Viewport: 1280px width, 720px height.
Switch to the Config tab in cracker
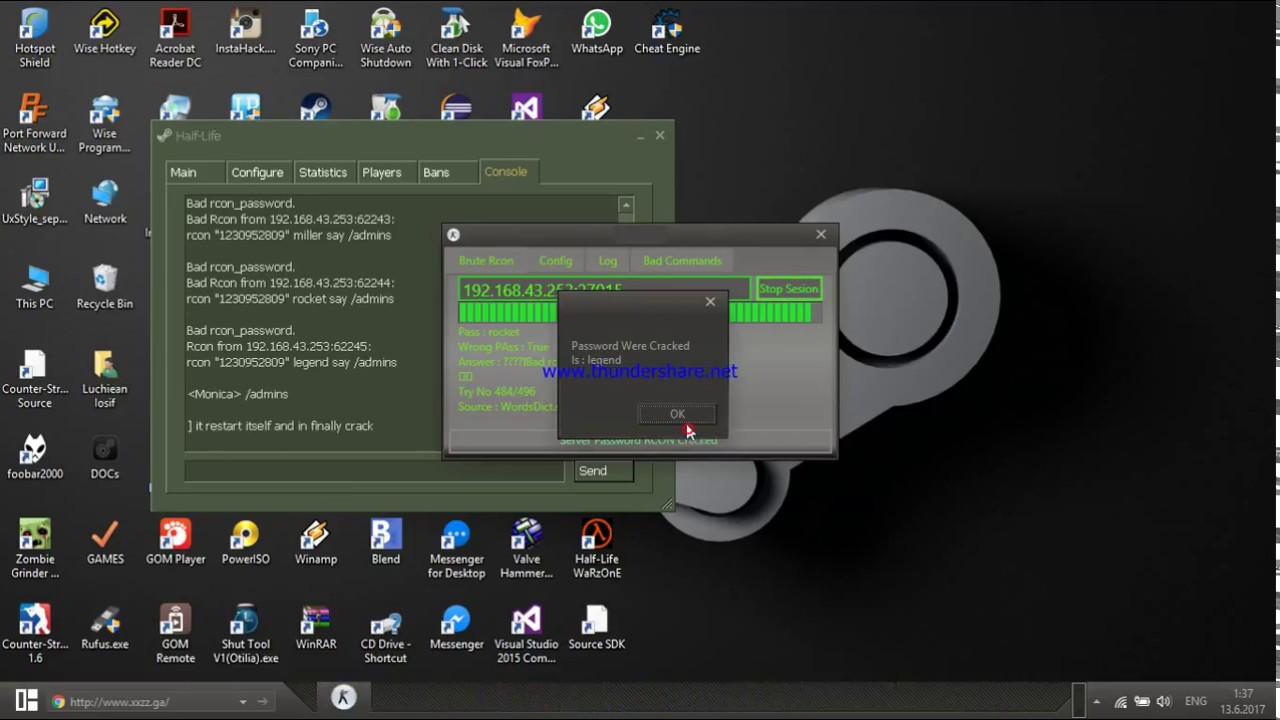pos(555,260)
